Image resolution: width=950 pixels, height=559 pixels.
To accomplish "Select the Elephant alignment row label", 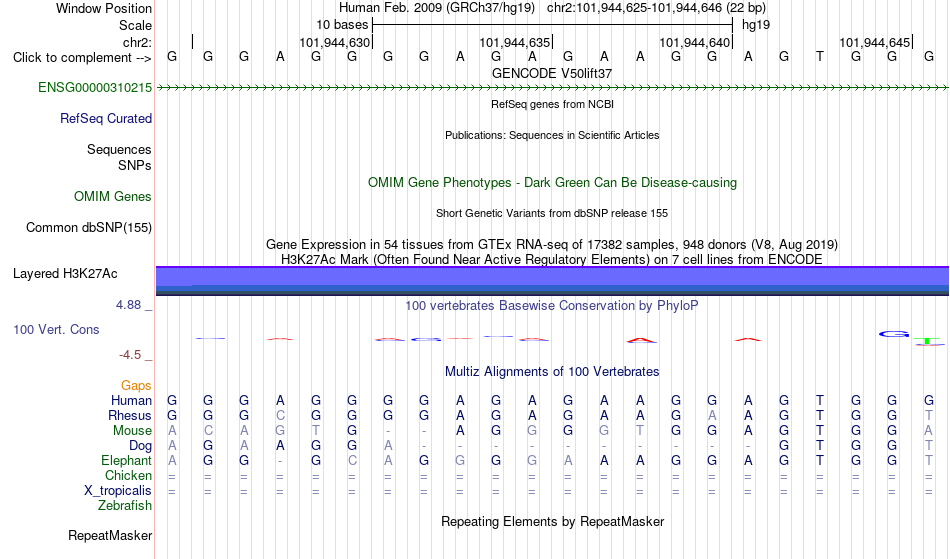I will [x=126, y=460].
